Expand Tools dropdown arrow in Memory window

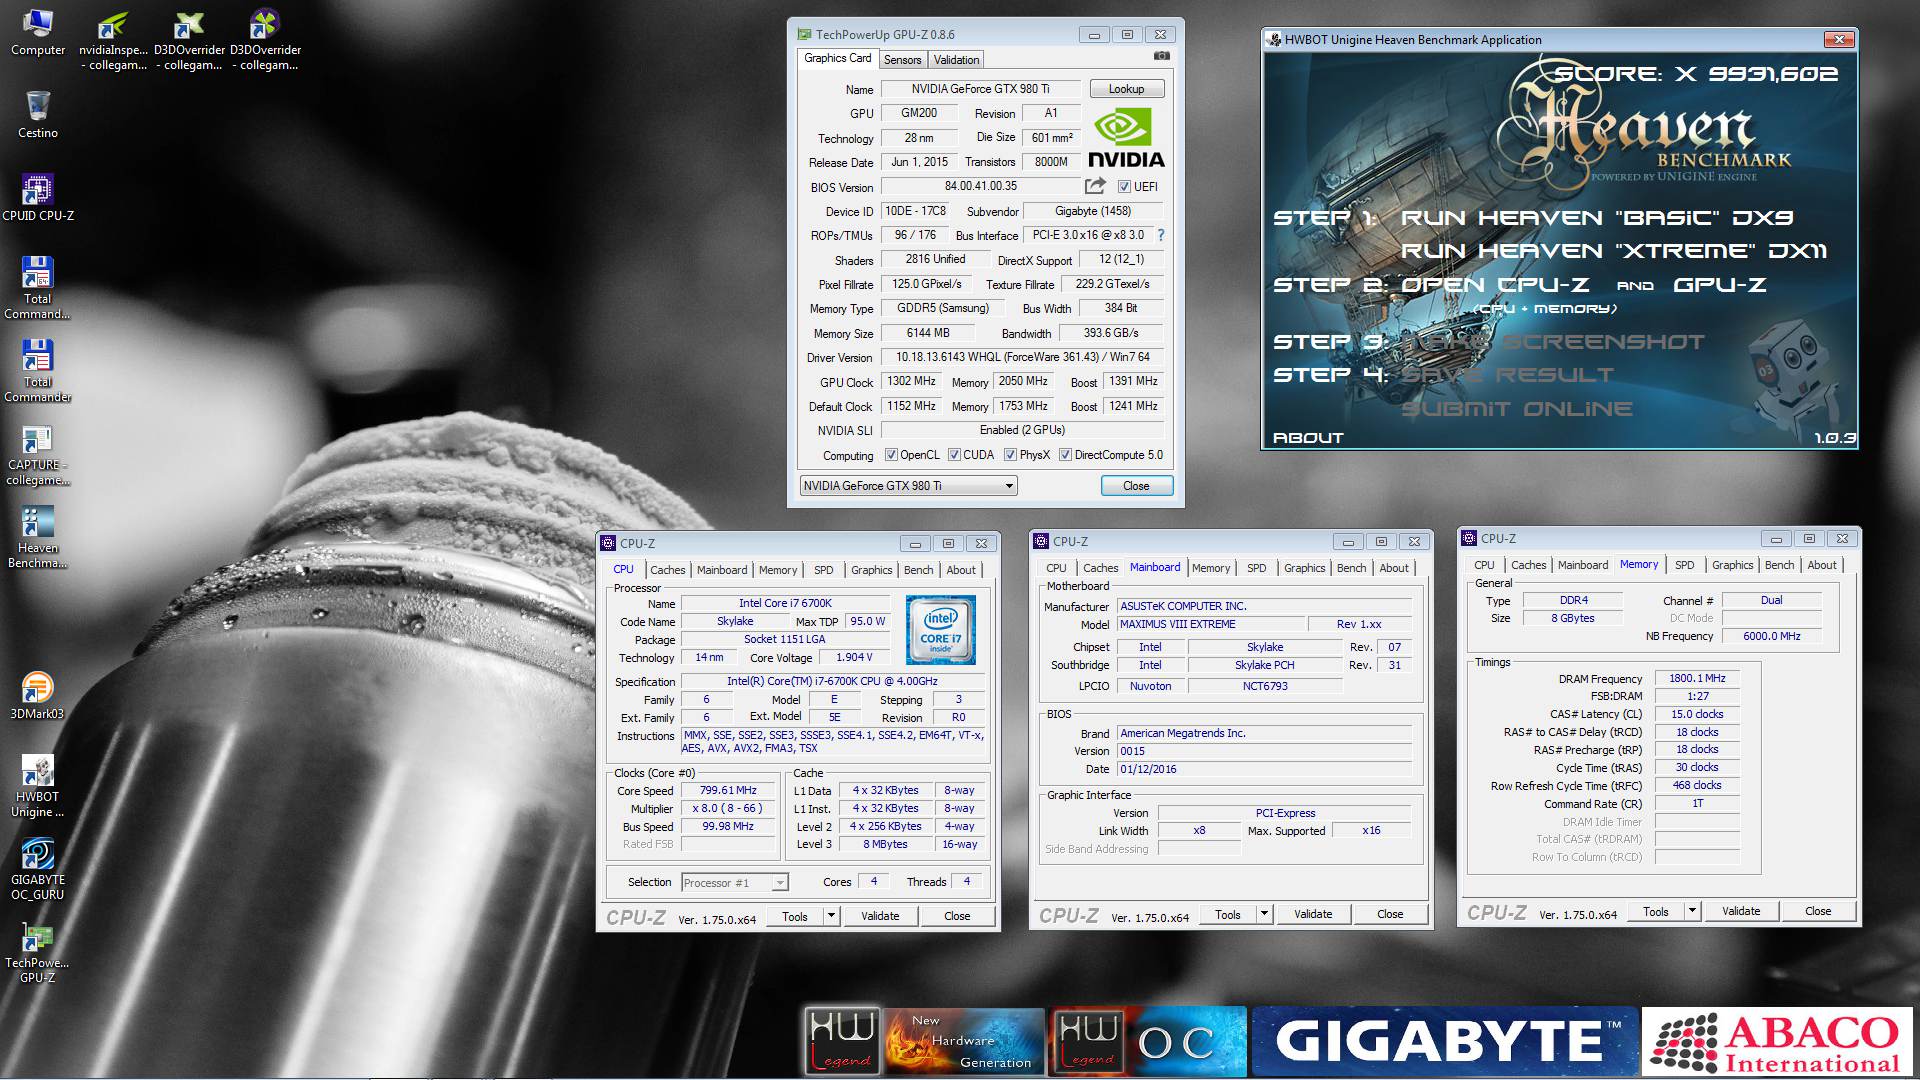[1691, 911]
